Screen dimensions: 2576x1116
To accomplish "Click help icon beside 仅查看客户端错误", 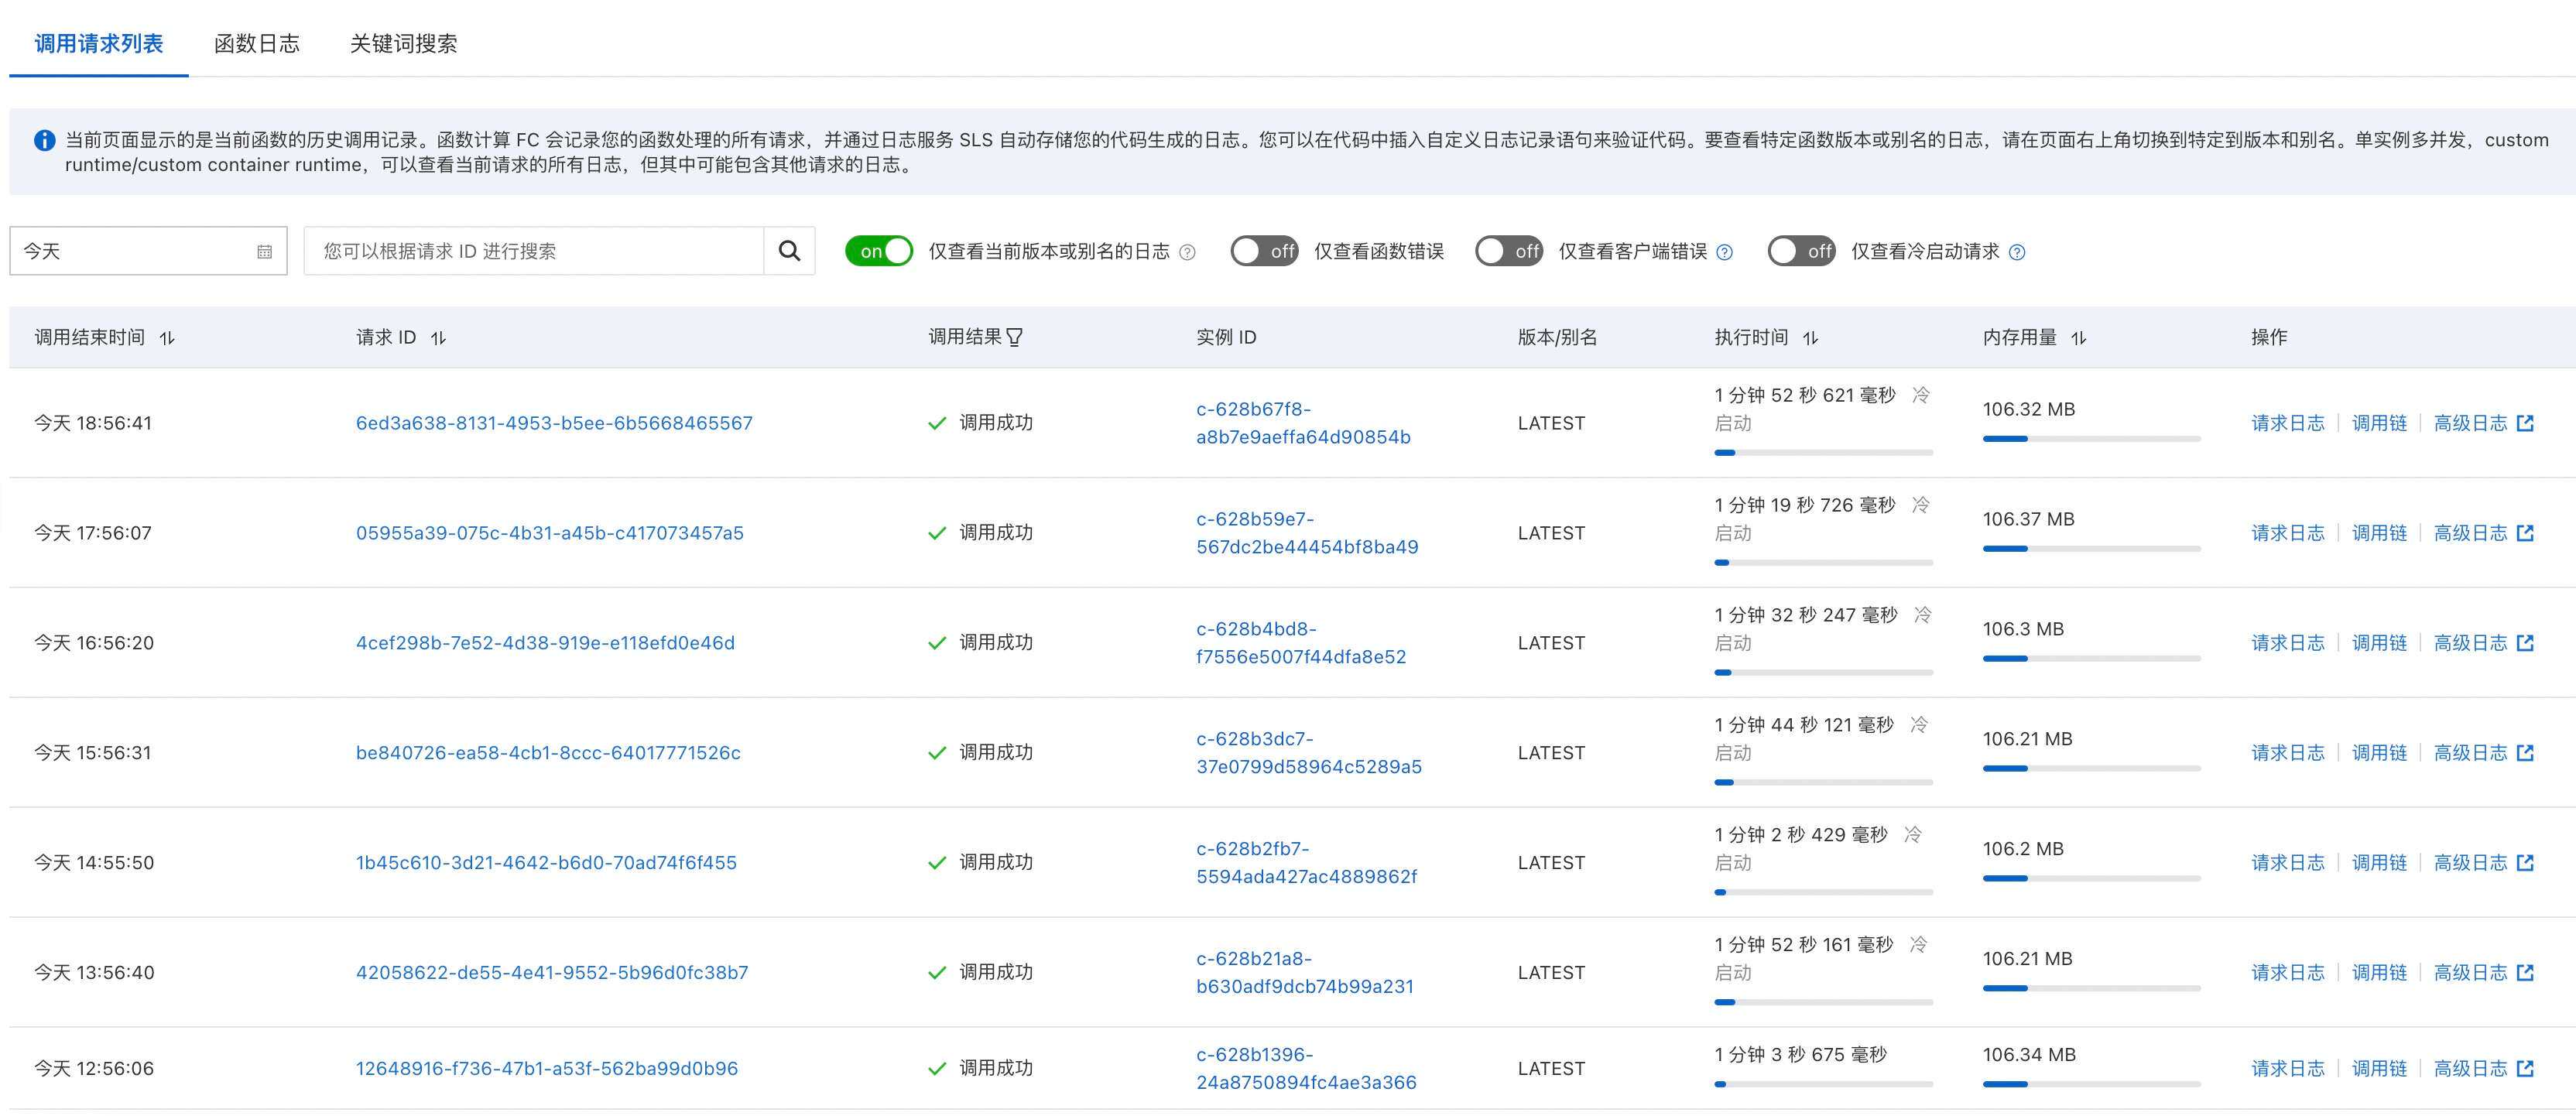I will click(1724, 252).
